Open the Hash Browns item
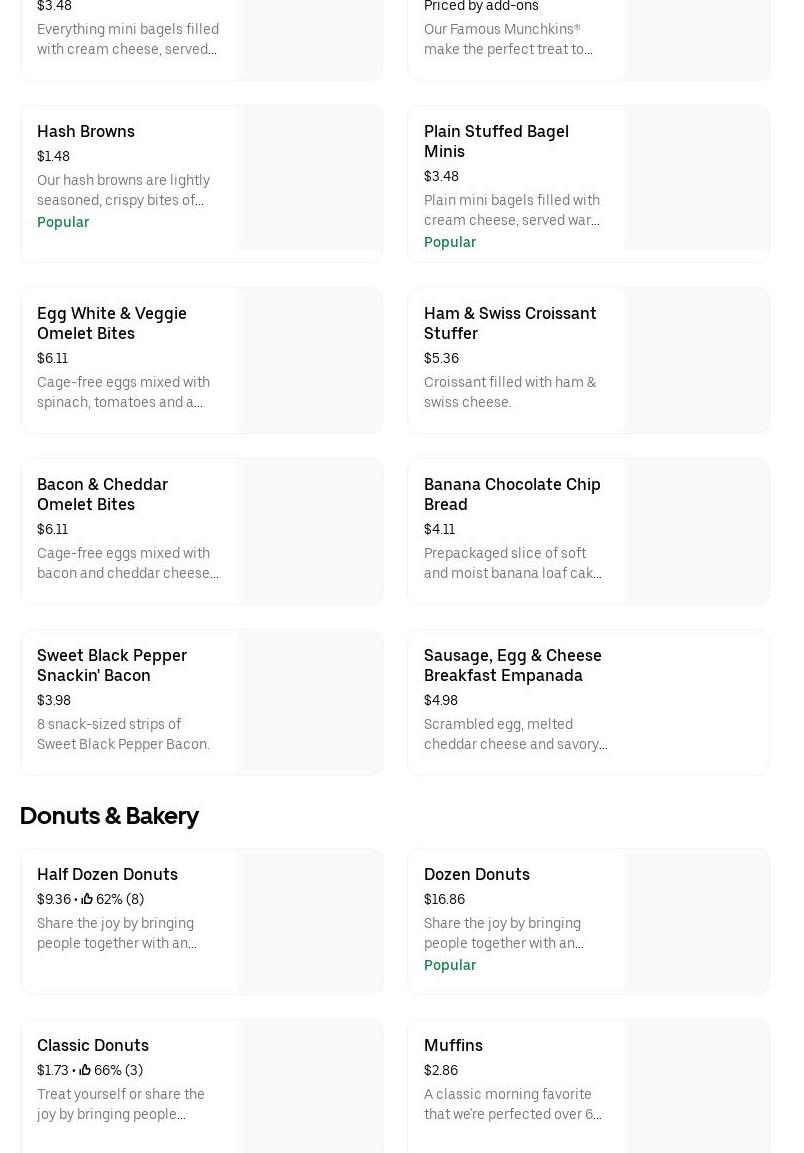804x1153 pixels. pyautogui.click(x=86, y=131)
